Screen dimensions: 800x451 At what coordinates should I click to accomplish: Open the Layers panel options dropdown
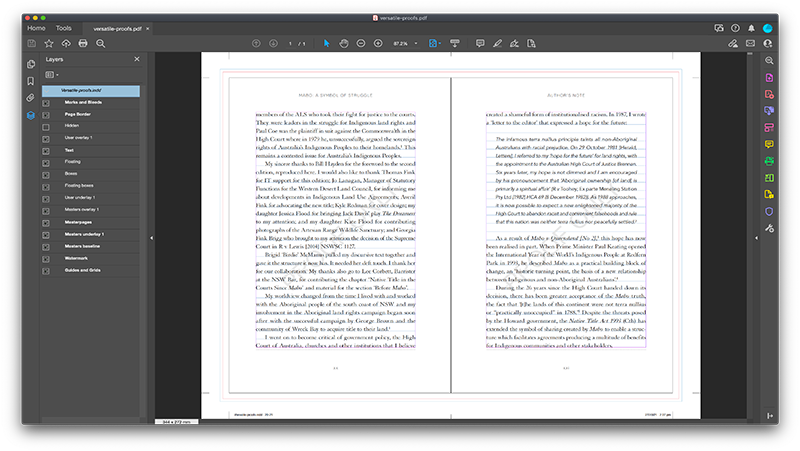[53, 75]
